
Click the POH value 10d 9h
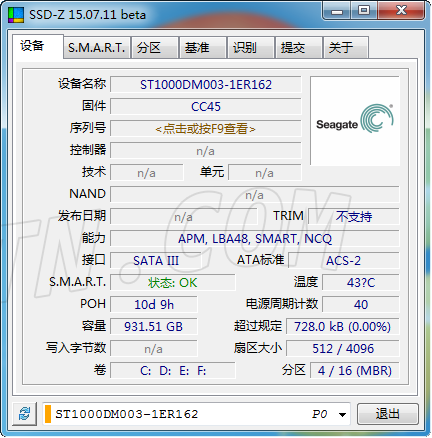click(154, 305)
